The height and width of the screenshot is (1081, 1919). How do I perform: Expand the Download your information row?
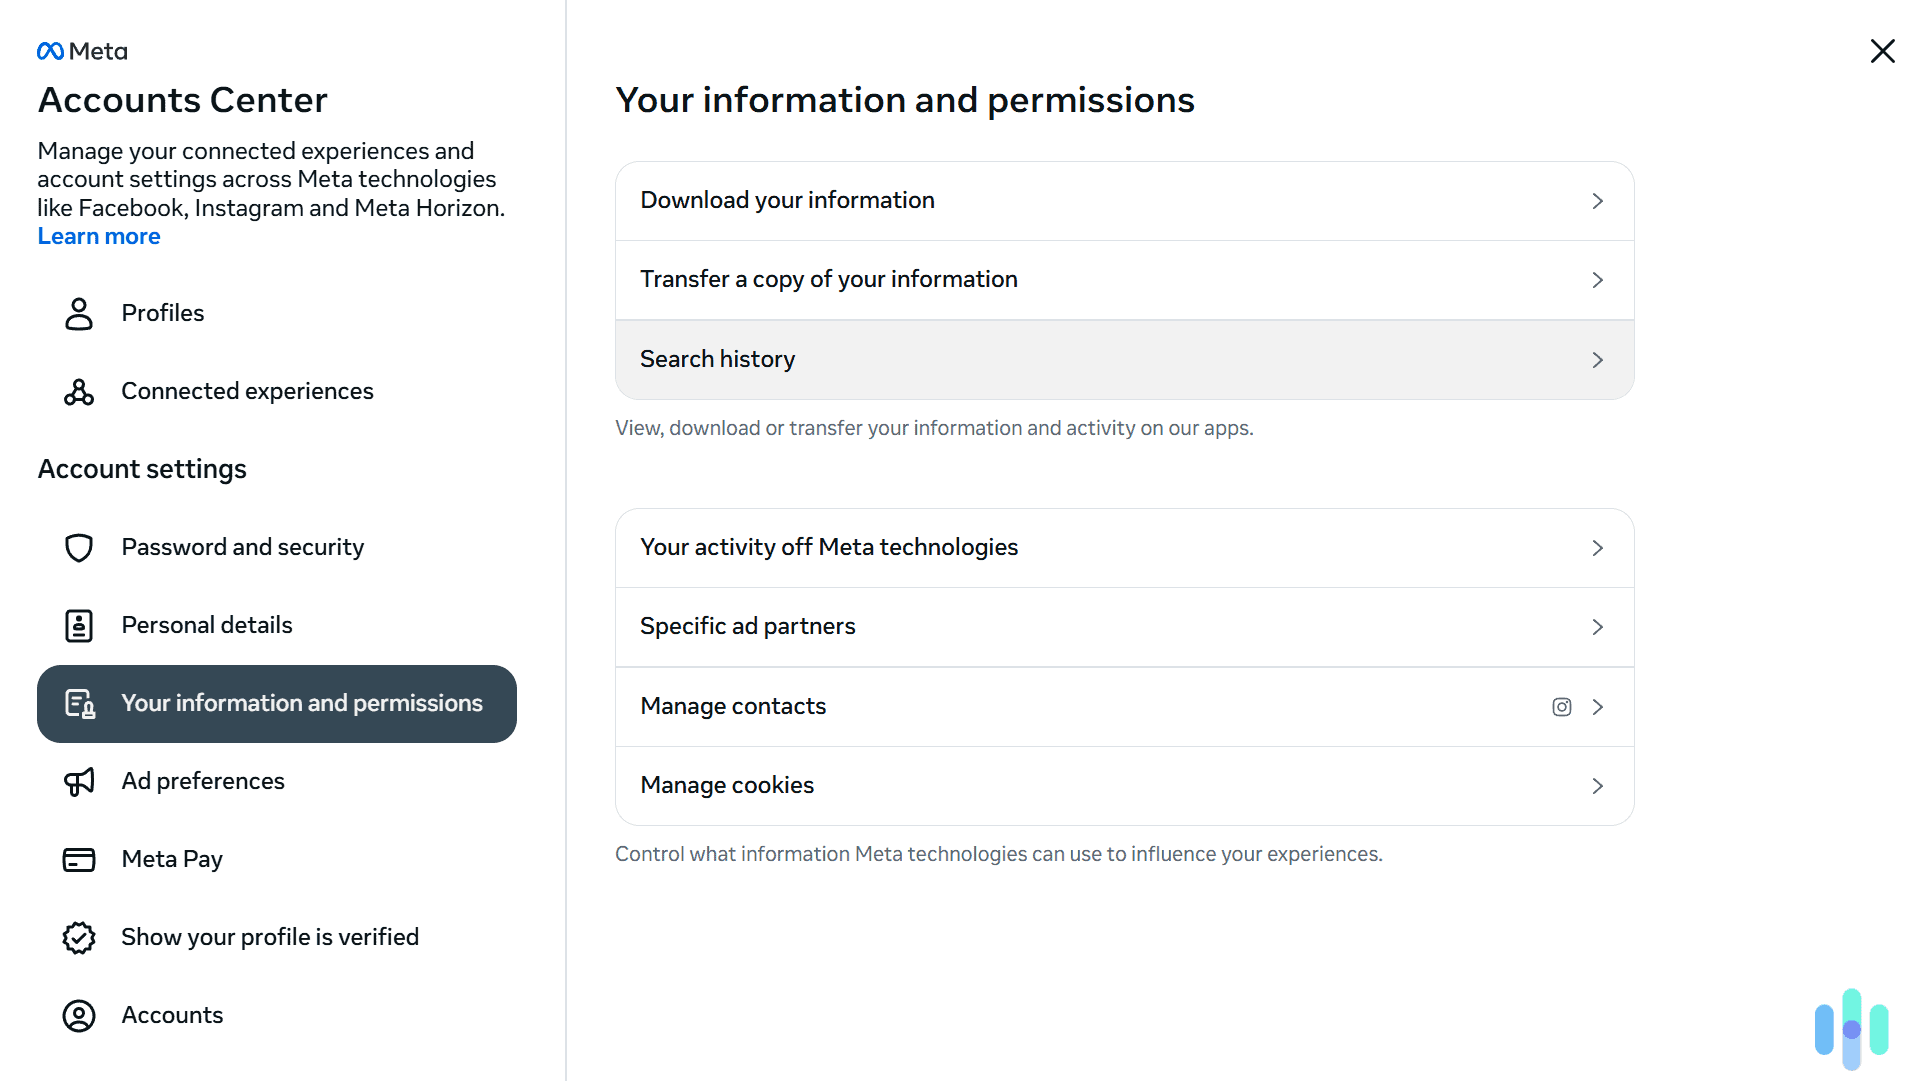coord(1123,200)
